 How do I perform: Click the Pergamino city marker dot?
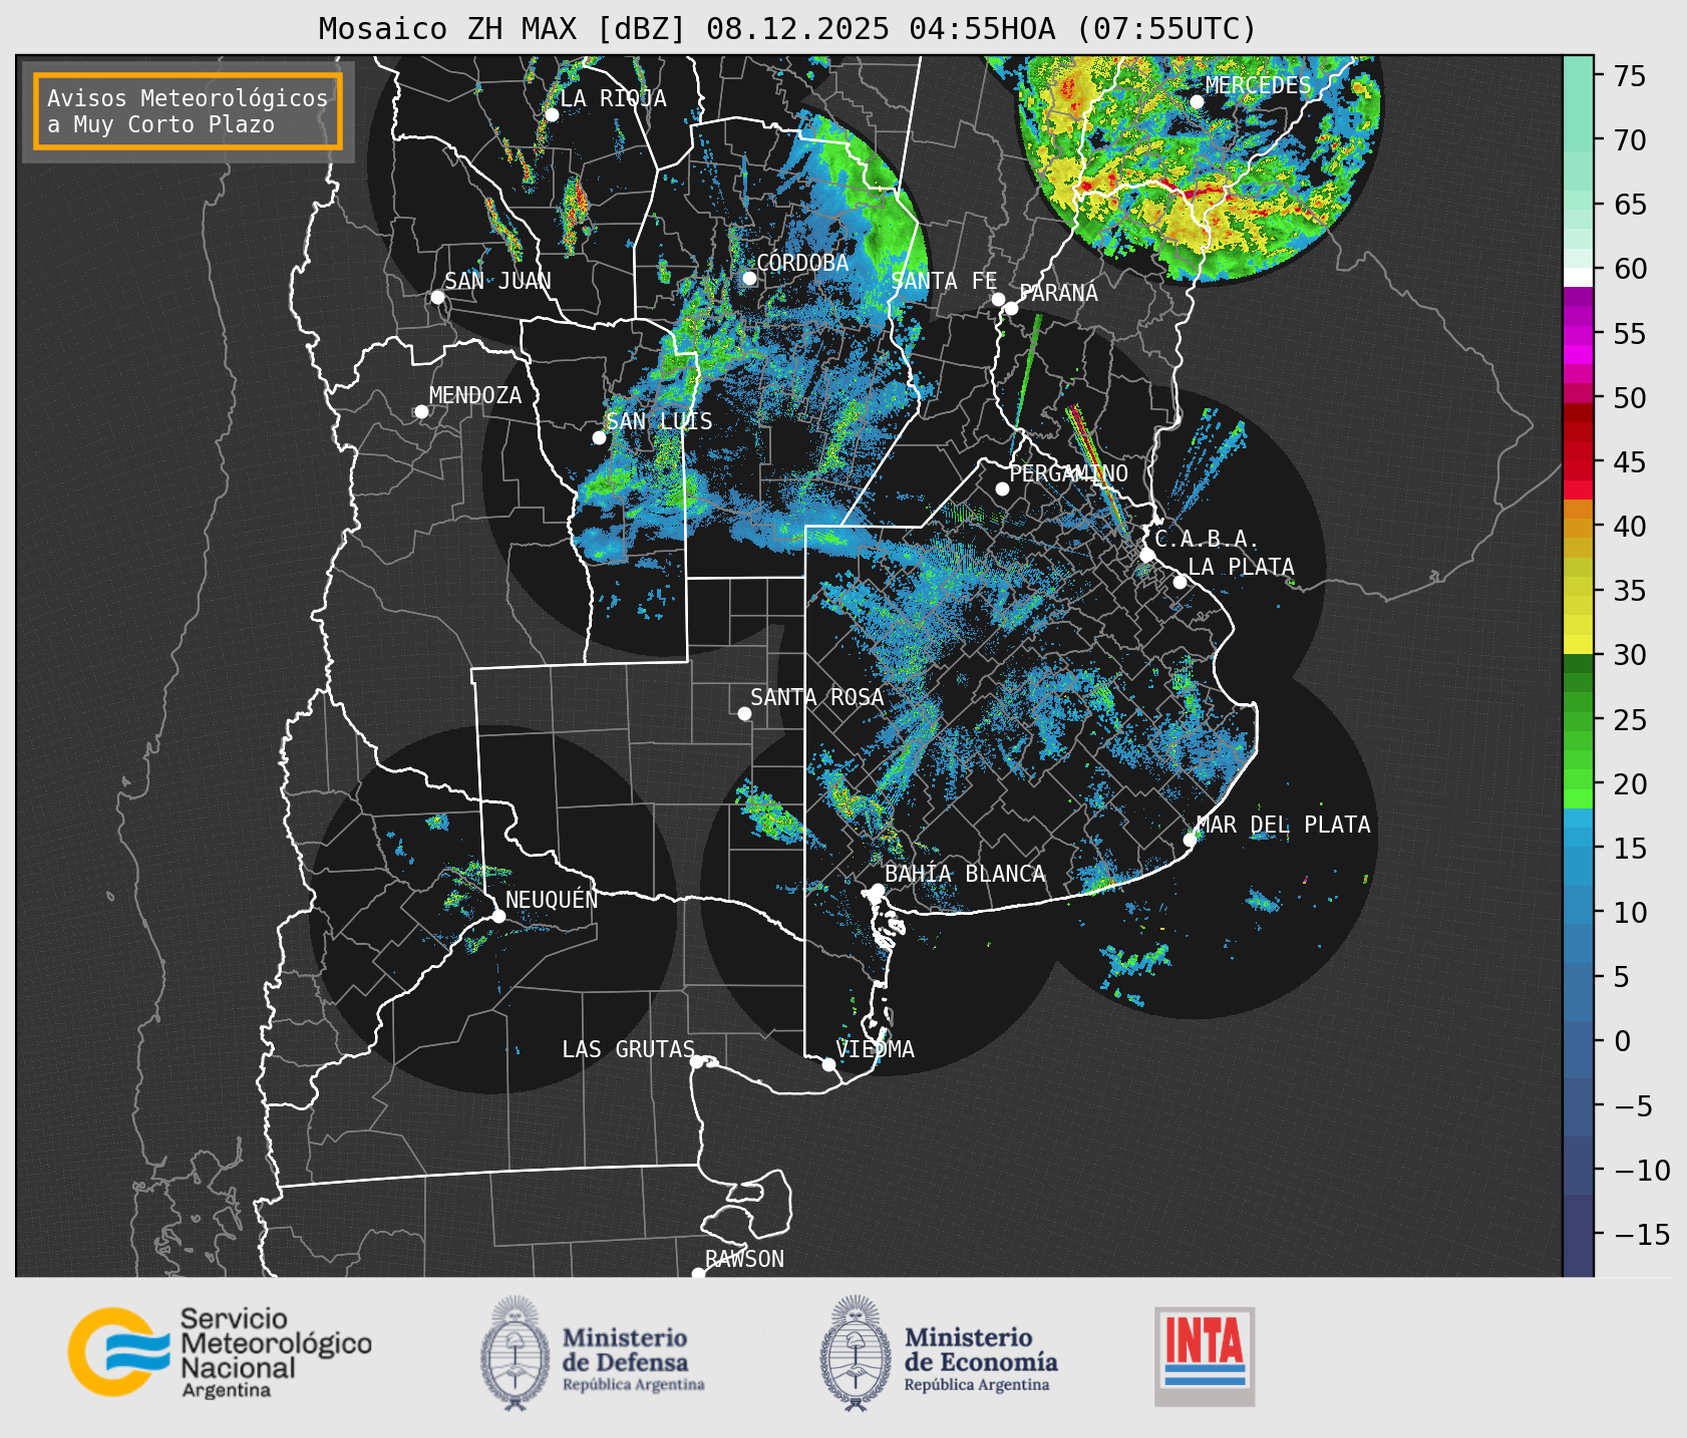[1002, 489]
